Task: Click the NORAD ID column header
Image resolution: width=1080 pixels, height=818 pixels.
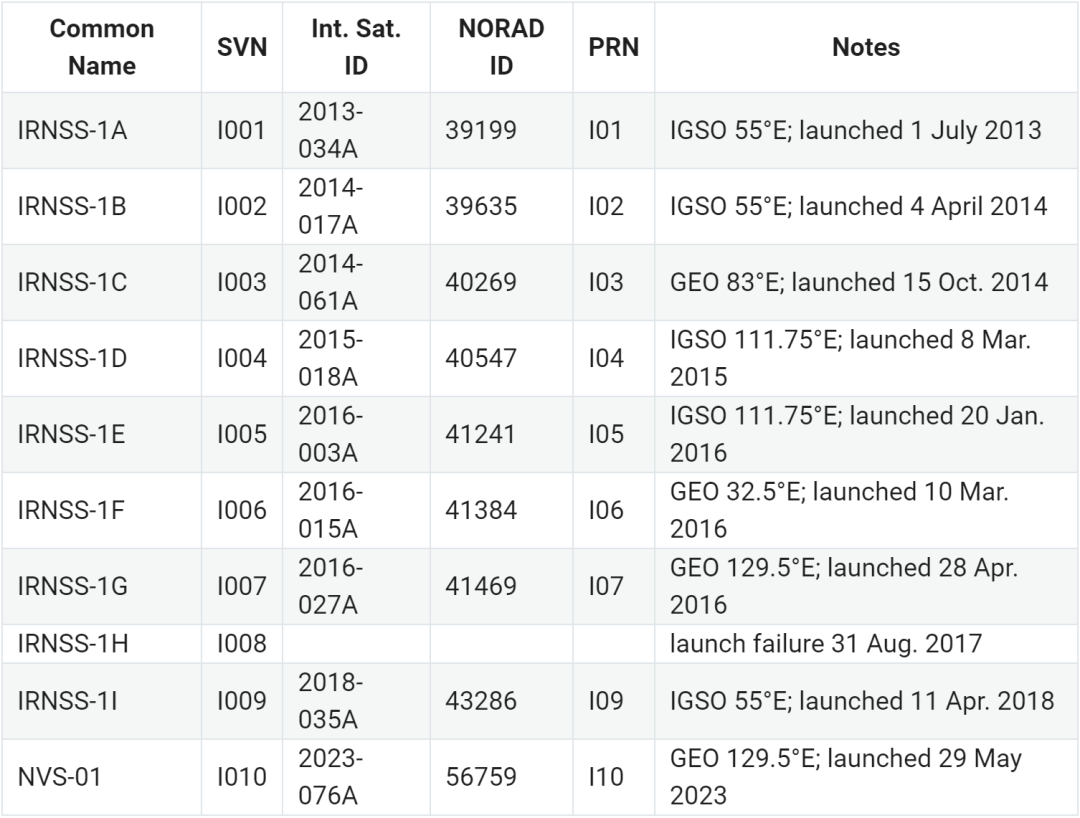Action: click(x=500, y=47)
